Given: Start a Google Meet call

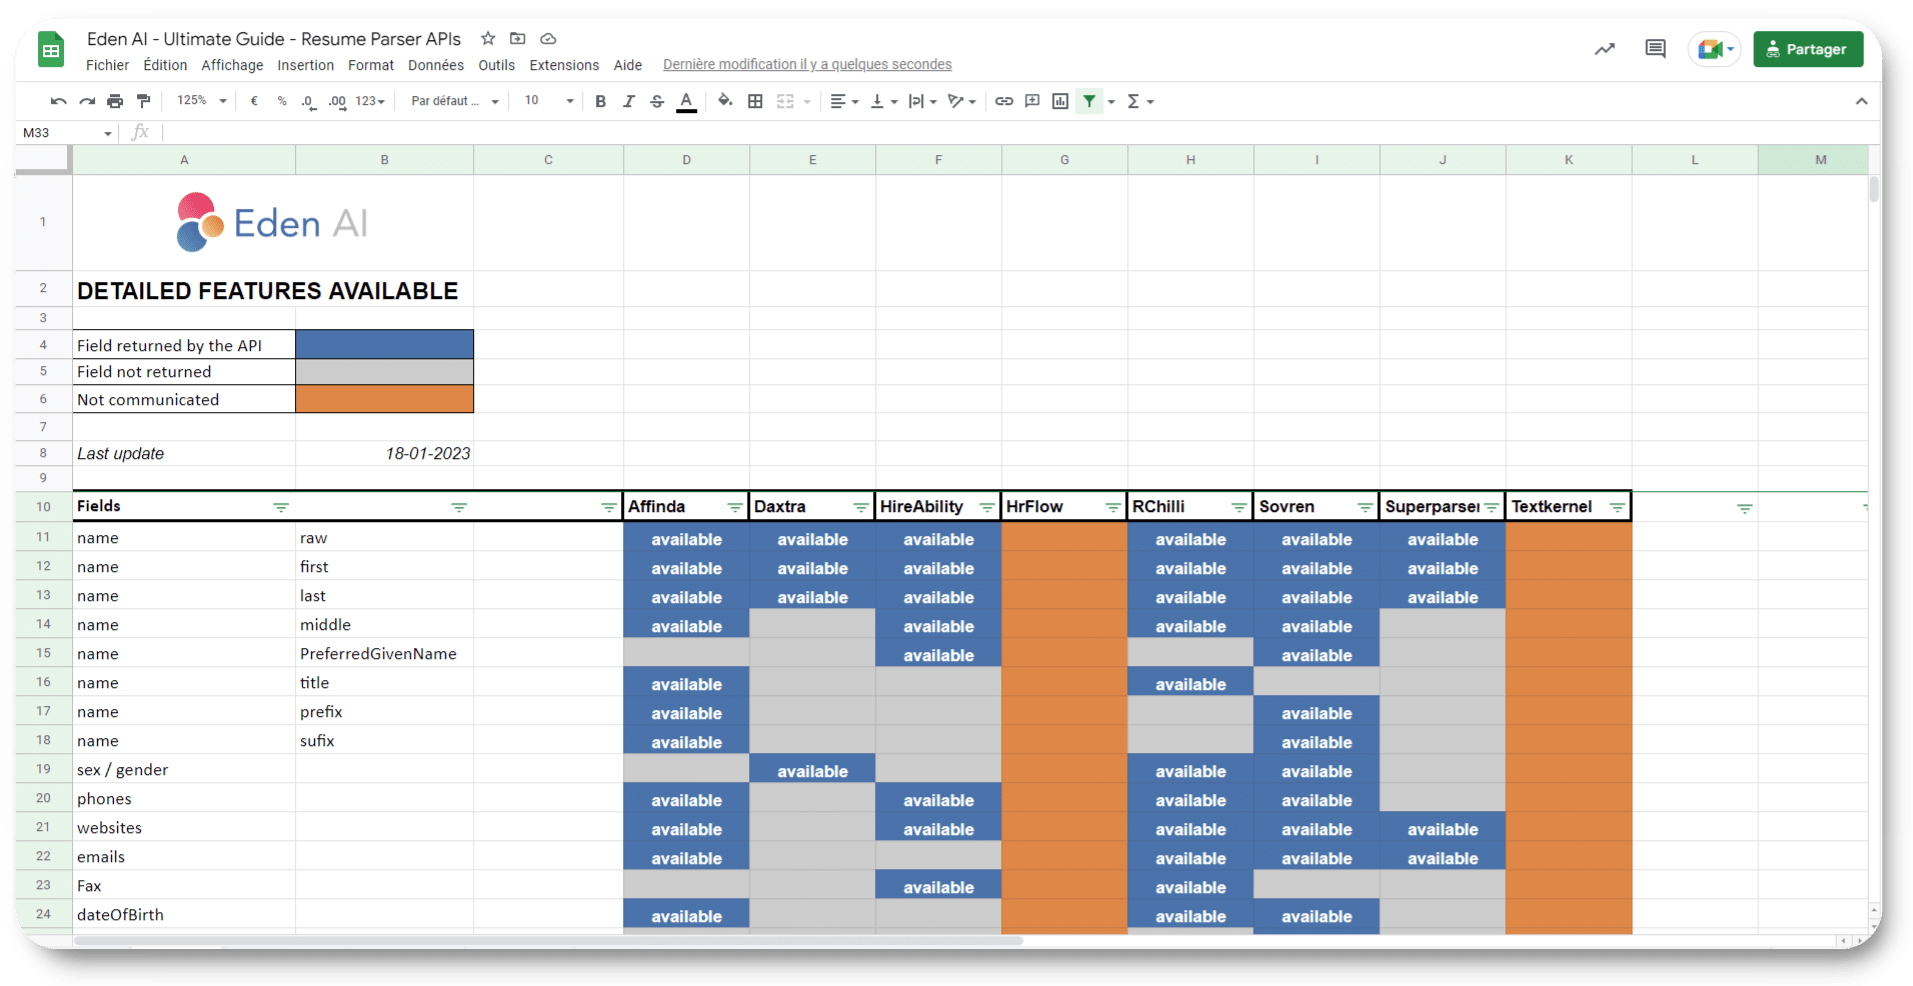Looking at the screenshot, I should click(x=1715, y=49).
